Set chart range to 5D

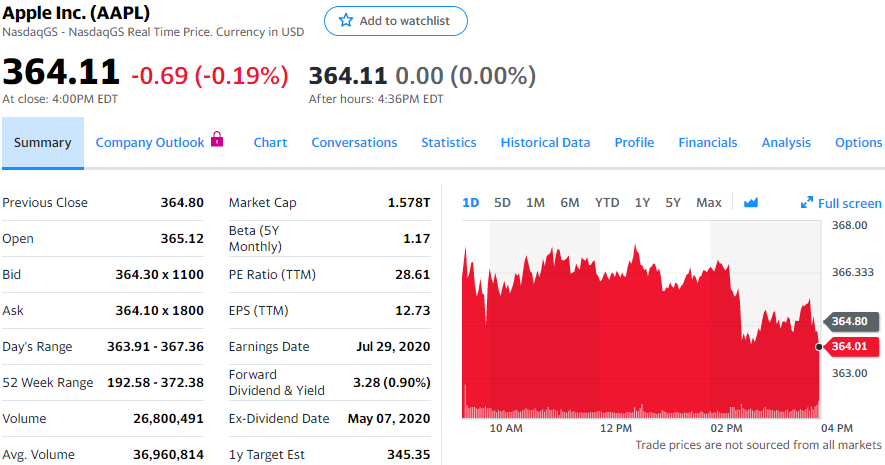pyautogui.click(x=502, y=203)
